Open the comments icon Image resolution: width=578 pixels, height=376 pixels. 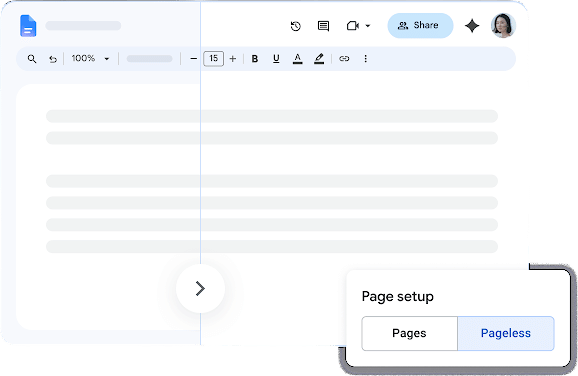coord(323,26)
